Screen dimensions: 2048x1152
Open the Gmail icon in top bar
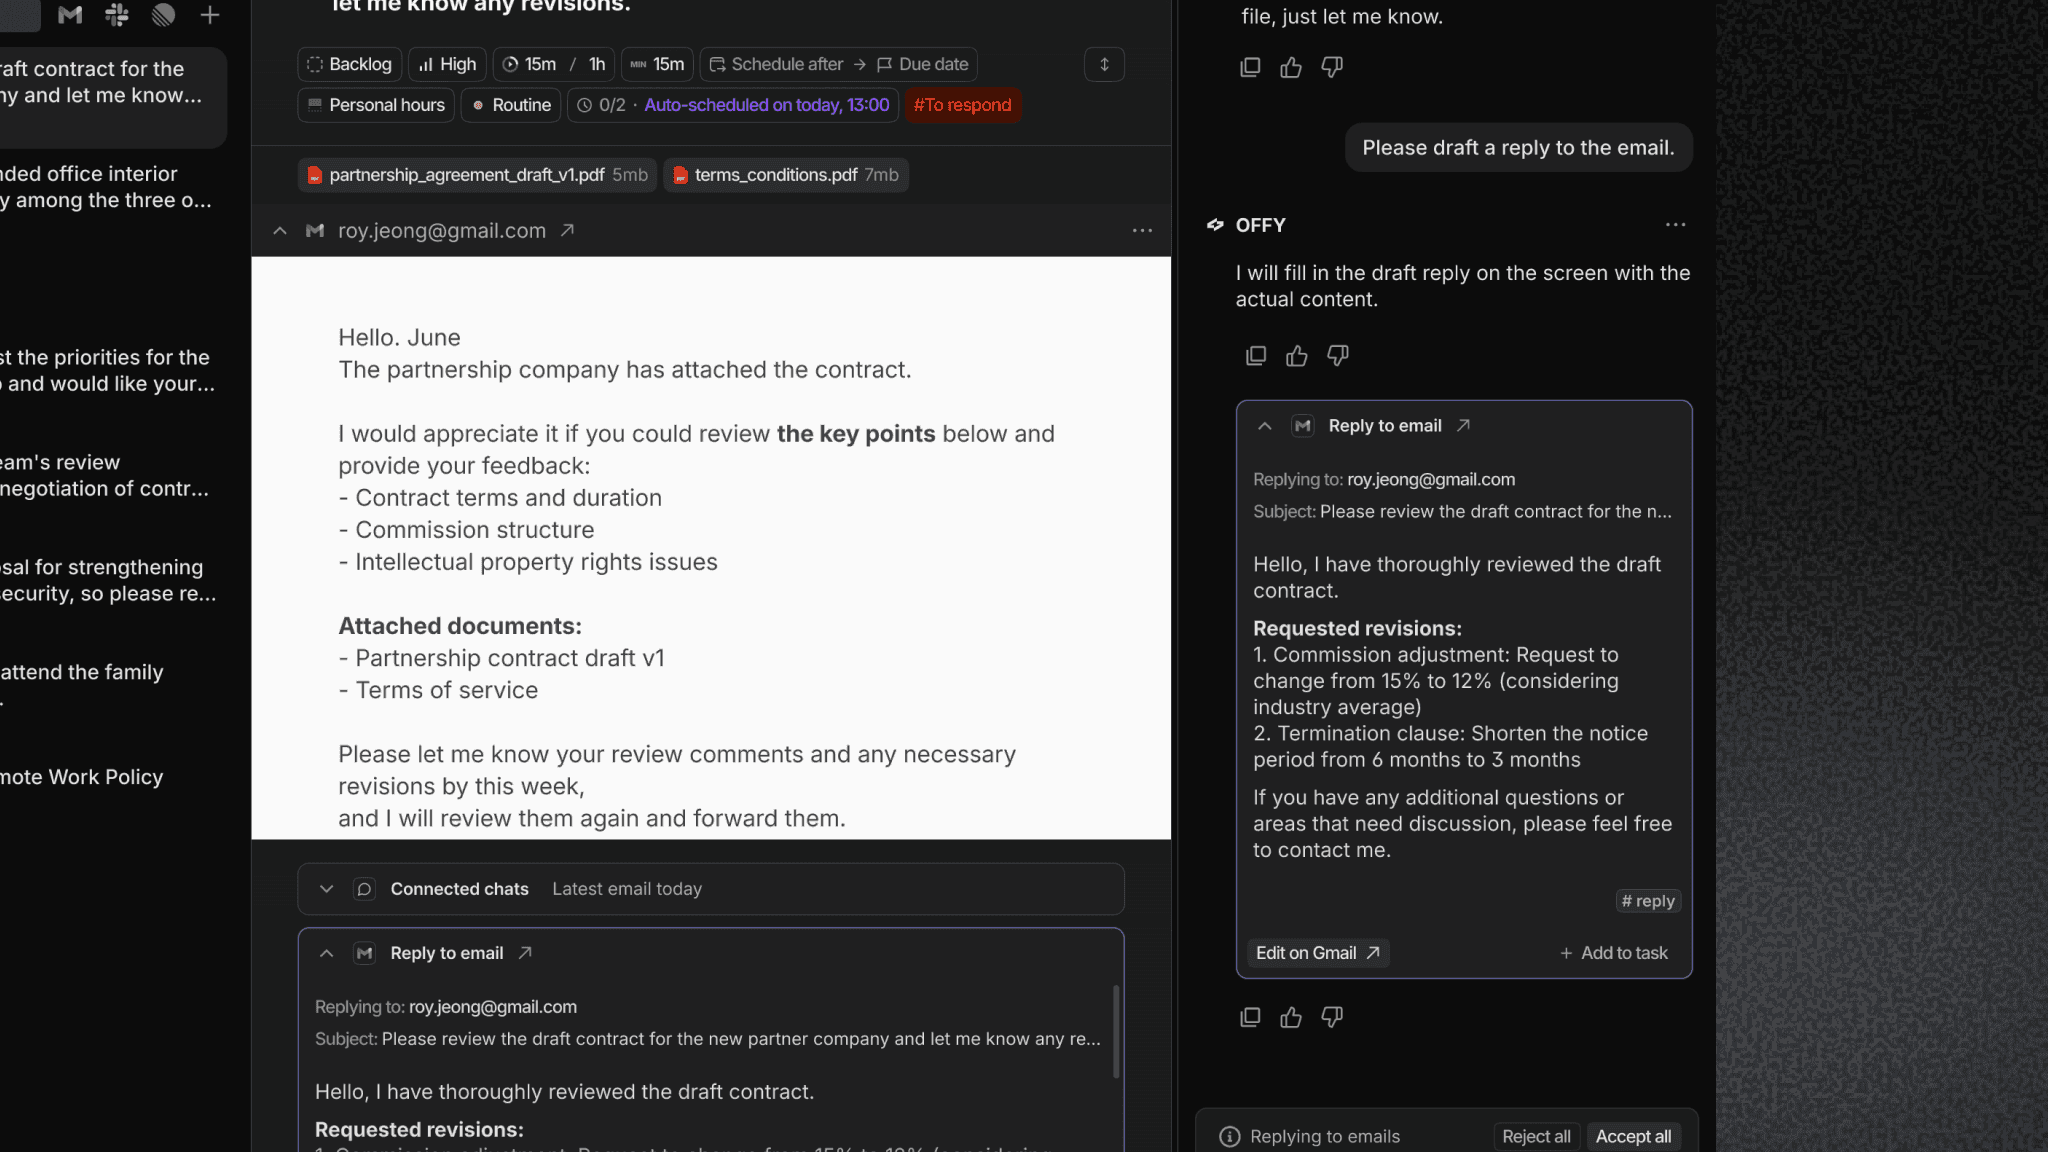70,15
